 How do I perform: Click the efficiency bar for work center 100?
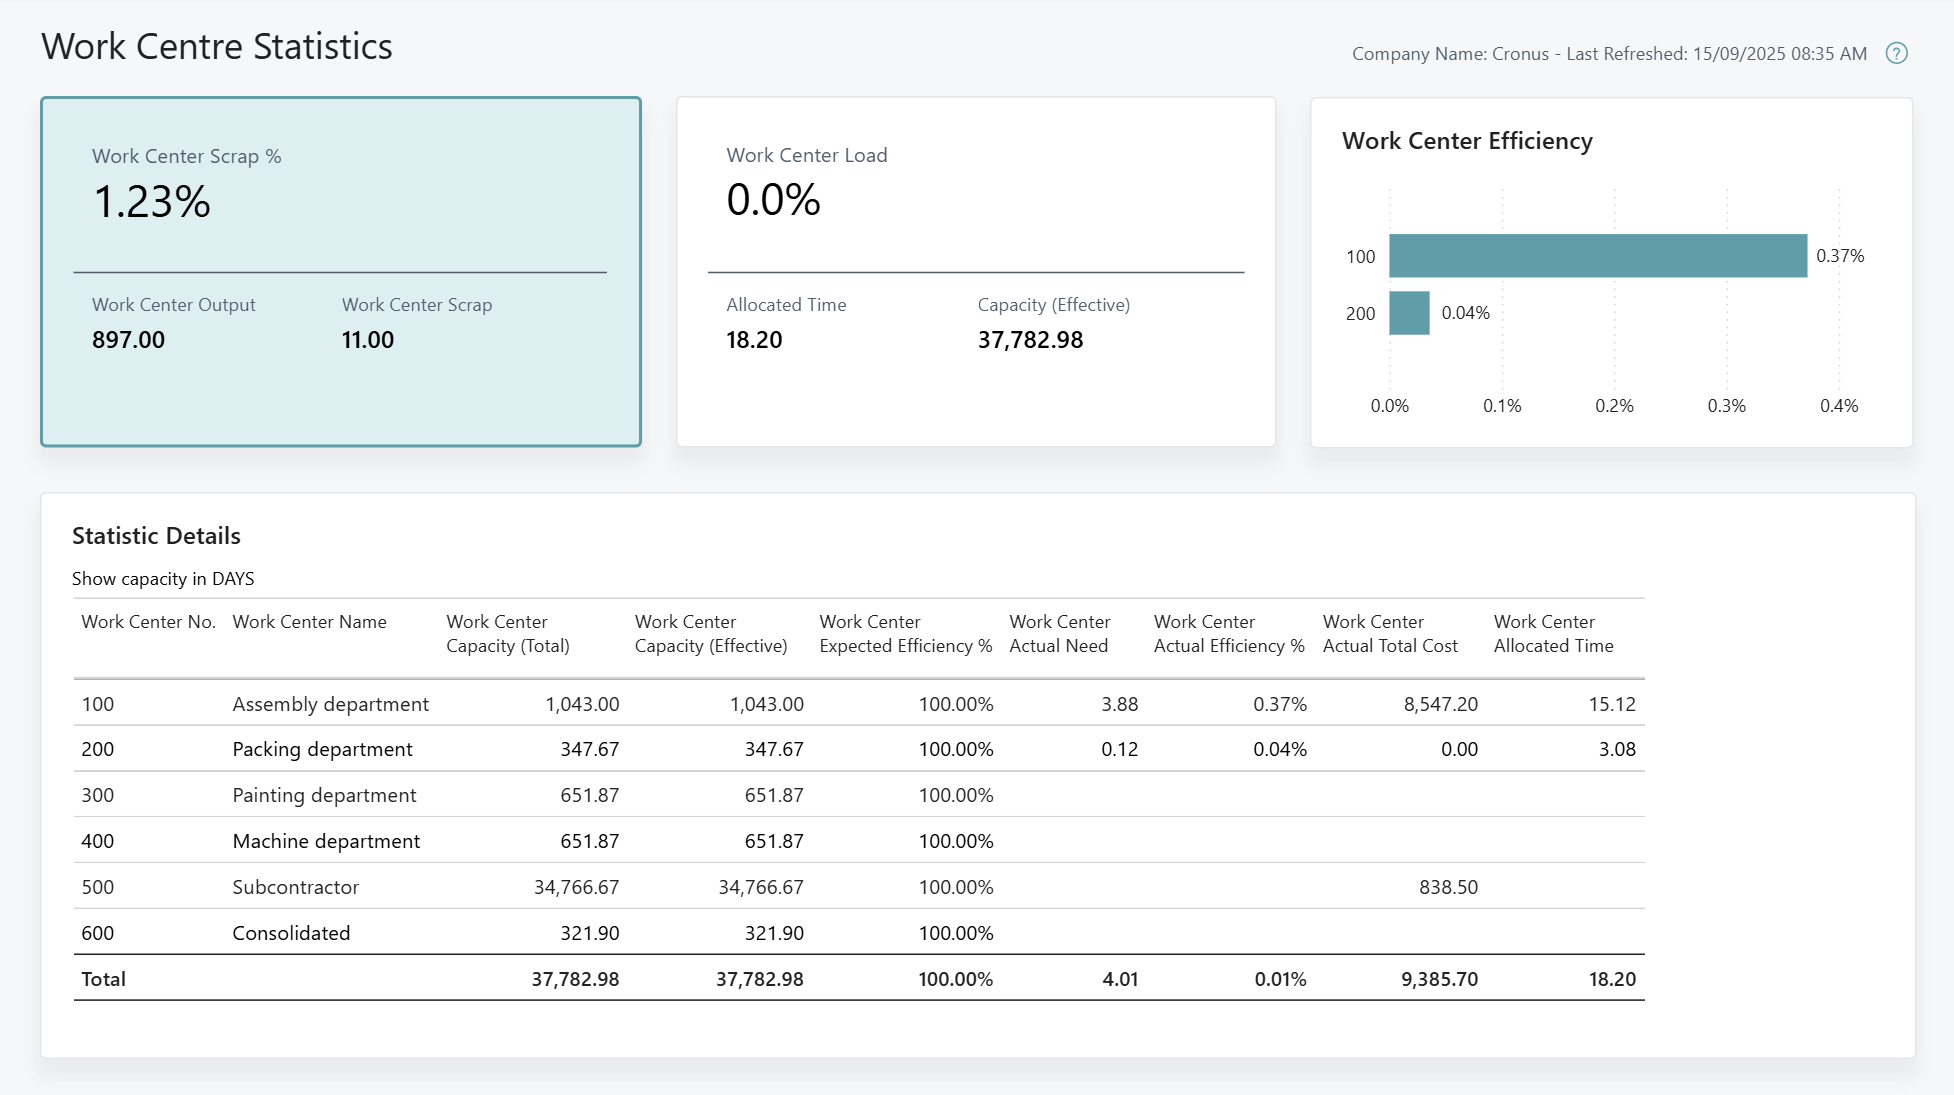(x=1597, y=256)
